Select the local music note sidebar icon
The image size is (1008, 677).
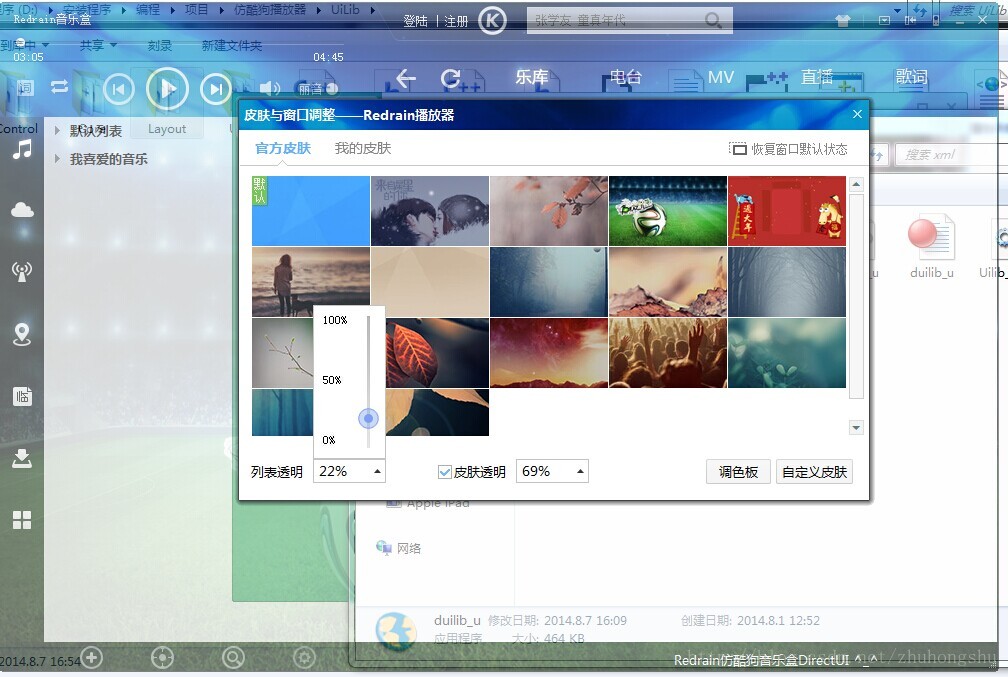pyautogui.click(x=22, y=149)
